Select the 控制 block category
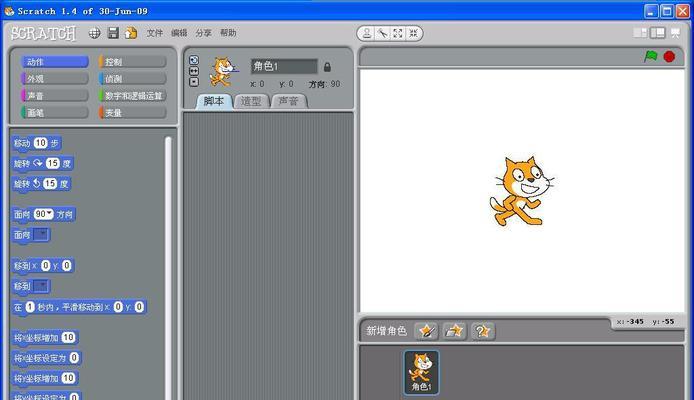Screen dimensions: 694x400 pyautogui.click(x=133, y=62)
